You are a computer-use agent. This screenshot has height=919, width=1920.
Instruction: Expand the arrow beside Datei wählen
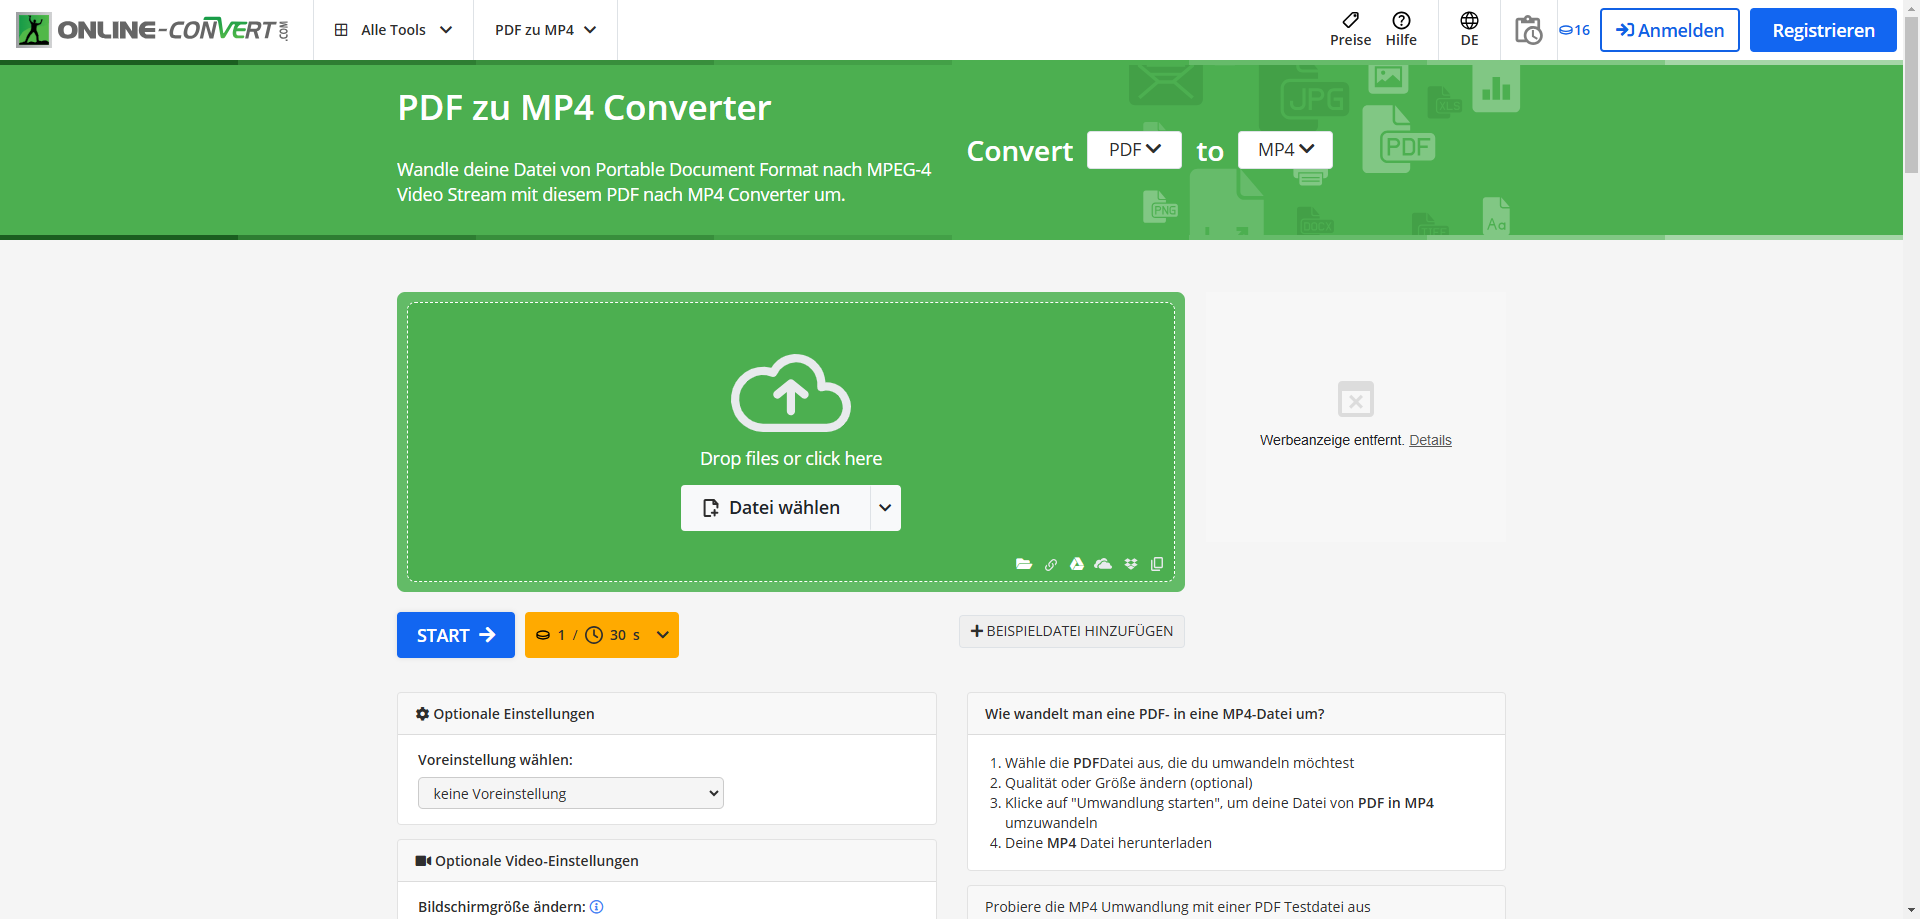click(886, 508)
